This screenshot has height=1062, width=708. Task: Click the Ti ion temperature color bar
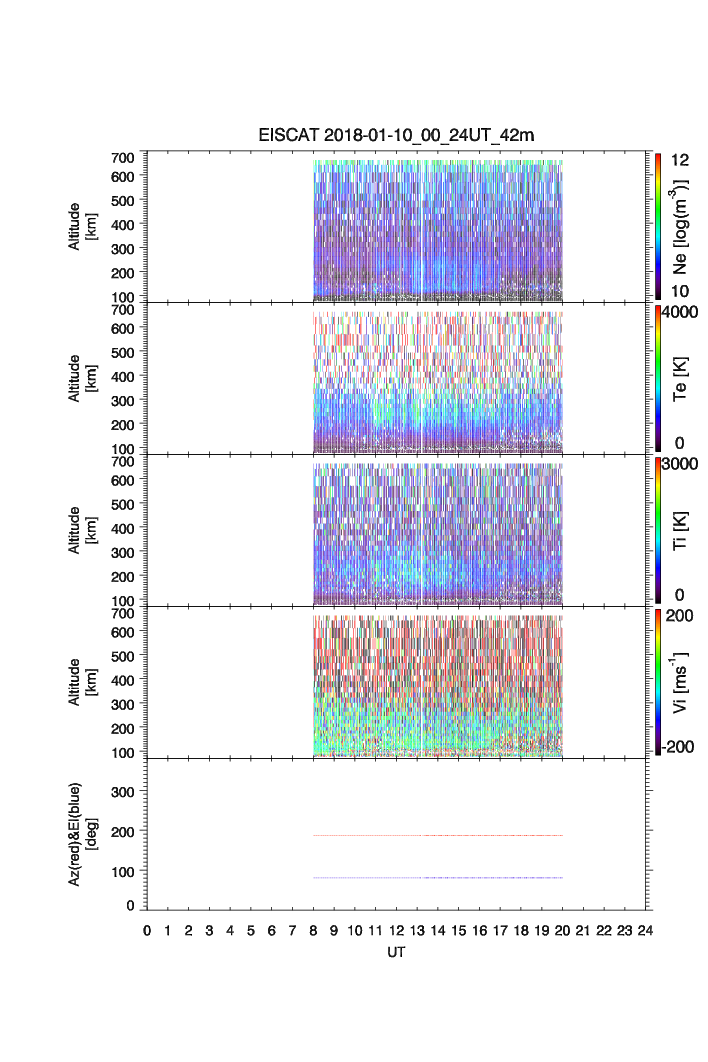(657, 530)
